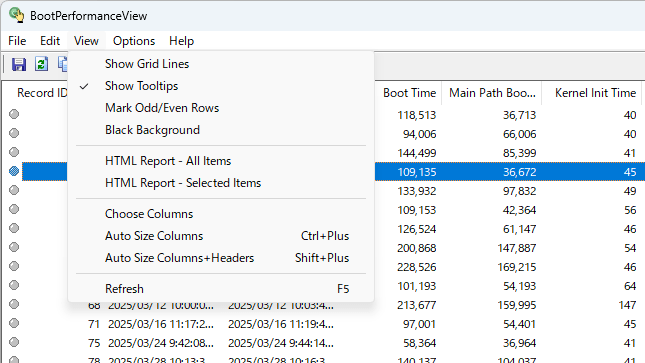Click main path value 147,887
This screenshot has width=645, height=363.
[x=517, y=248]
